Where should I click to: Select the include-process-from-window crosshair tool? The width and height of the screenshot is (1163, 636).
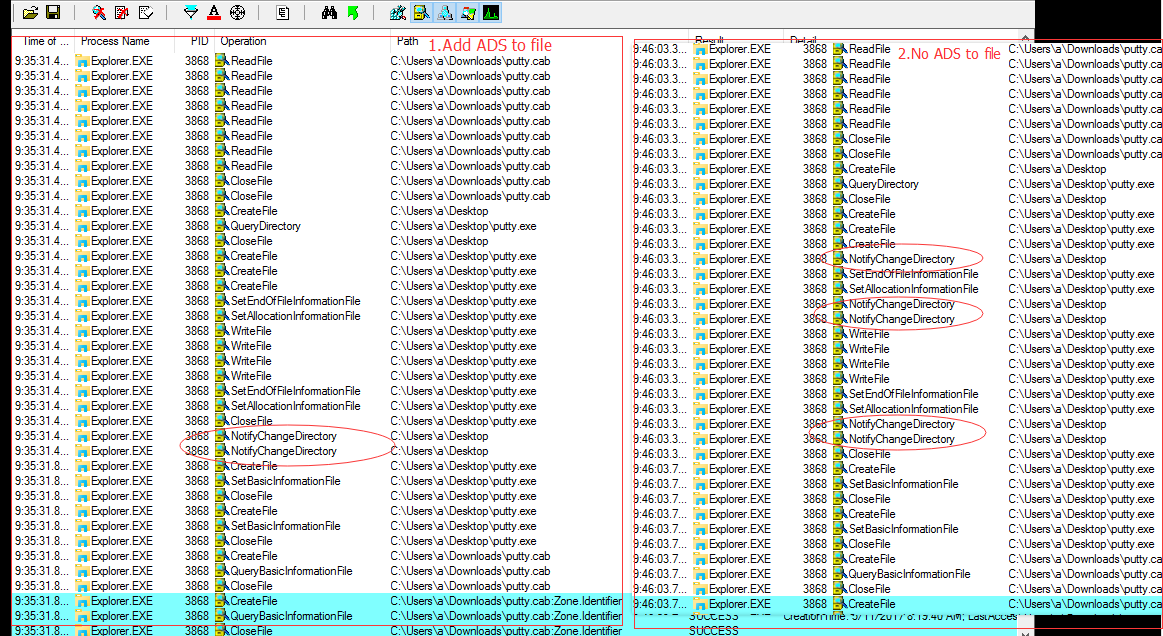coord(236,12)
